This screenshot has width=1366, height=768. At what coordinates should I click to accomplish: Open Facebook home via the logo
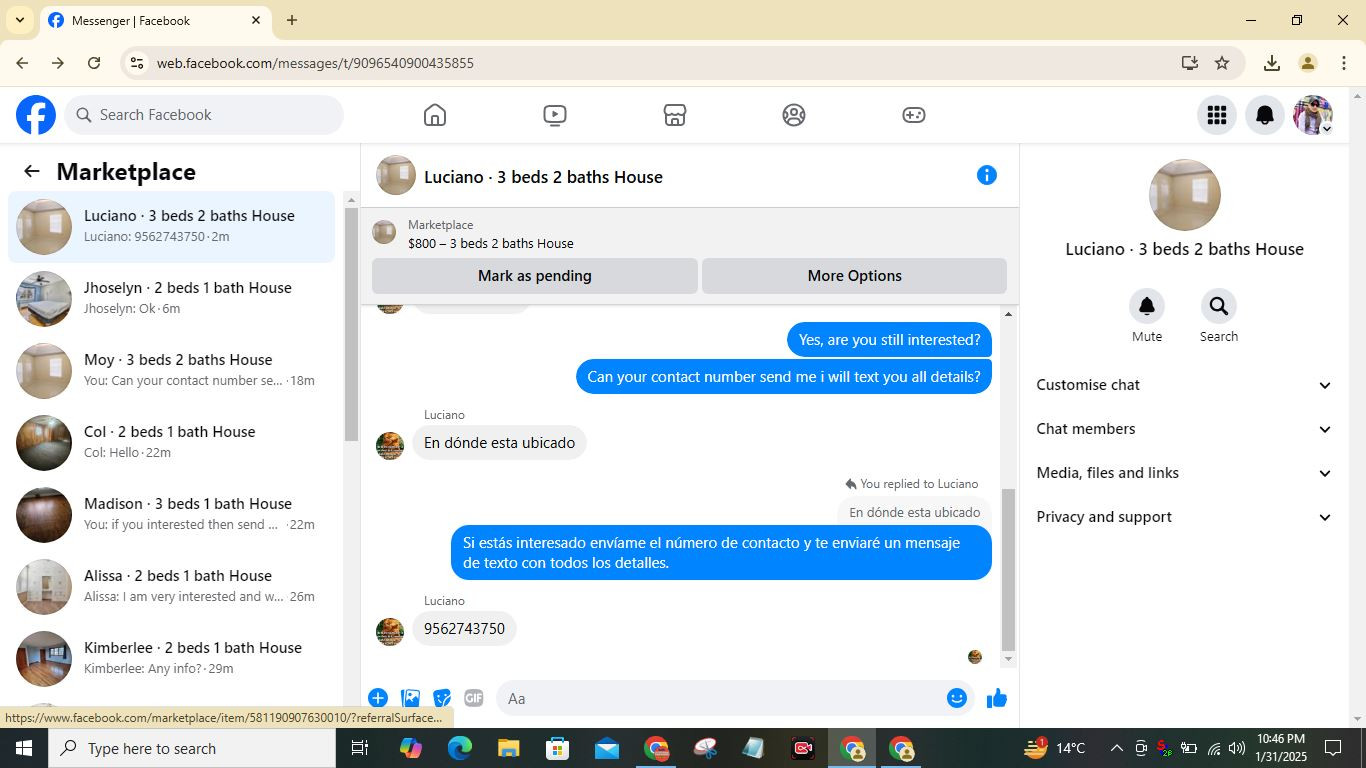(36, 115)
